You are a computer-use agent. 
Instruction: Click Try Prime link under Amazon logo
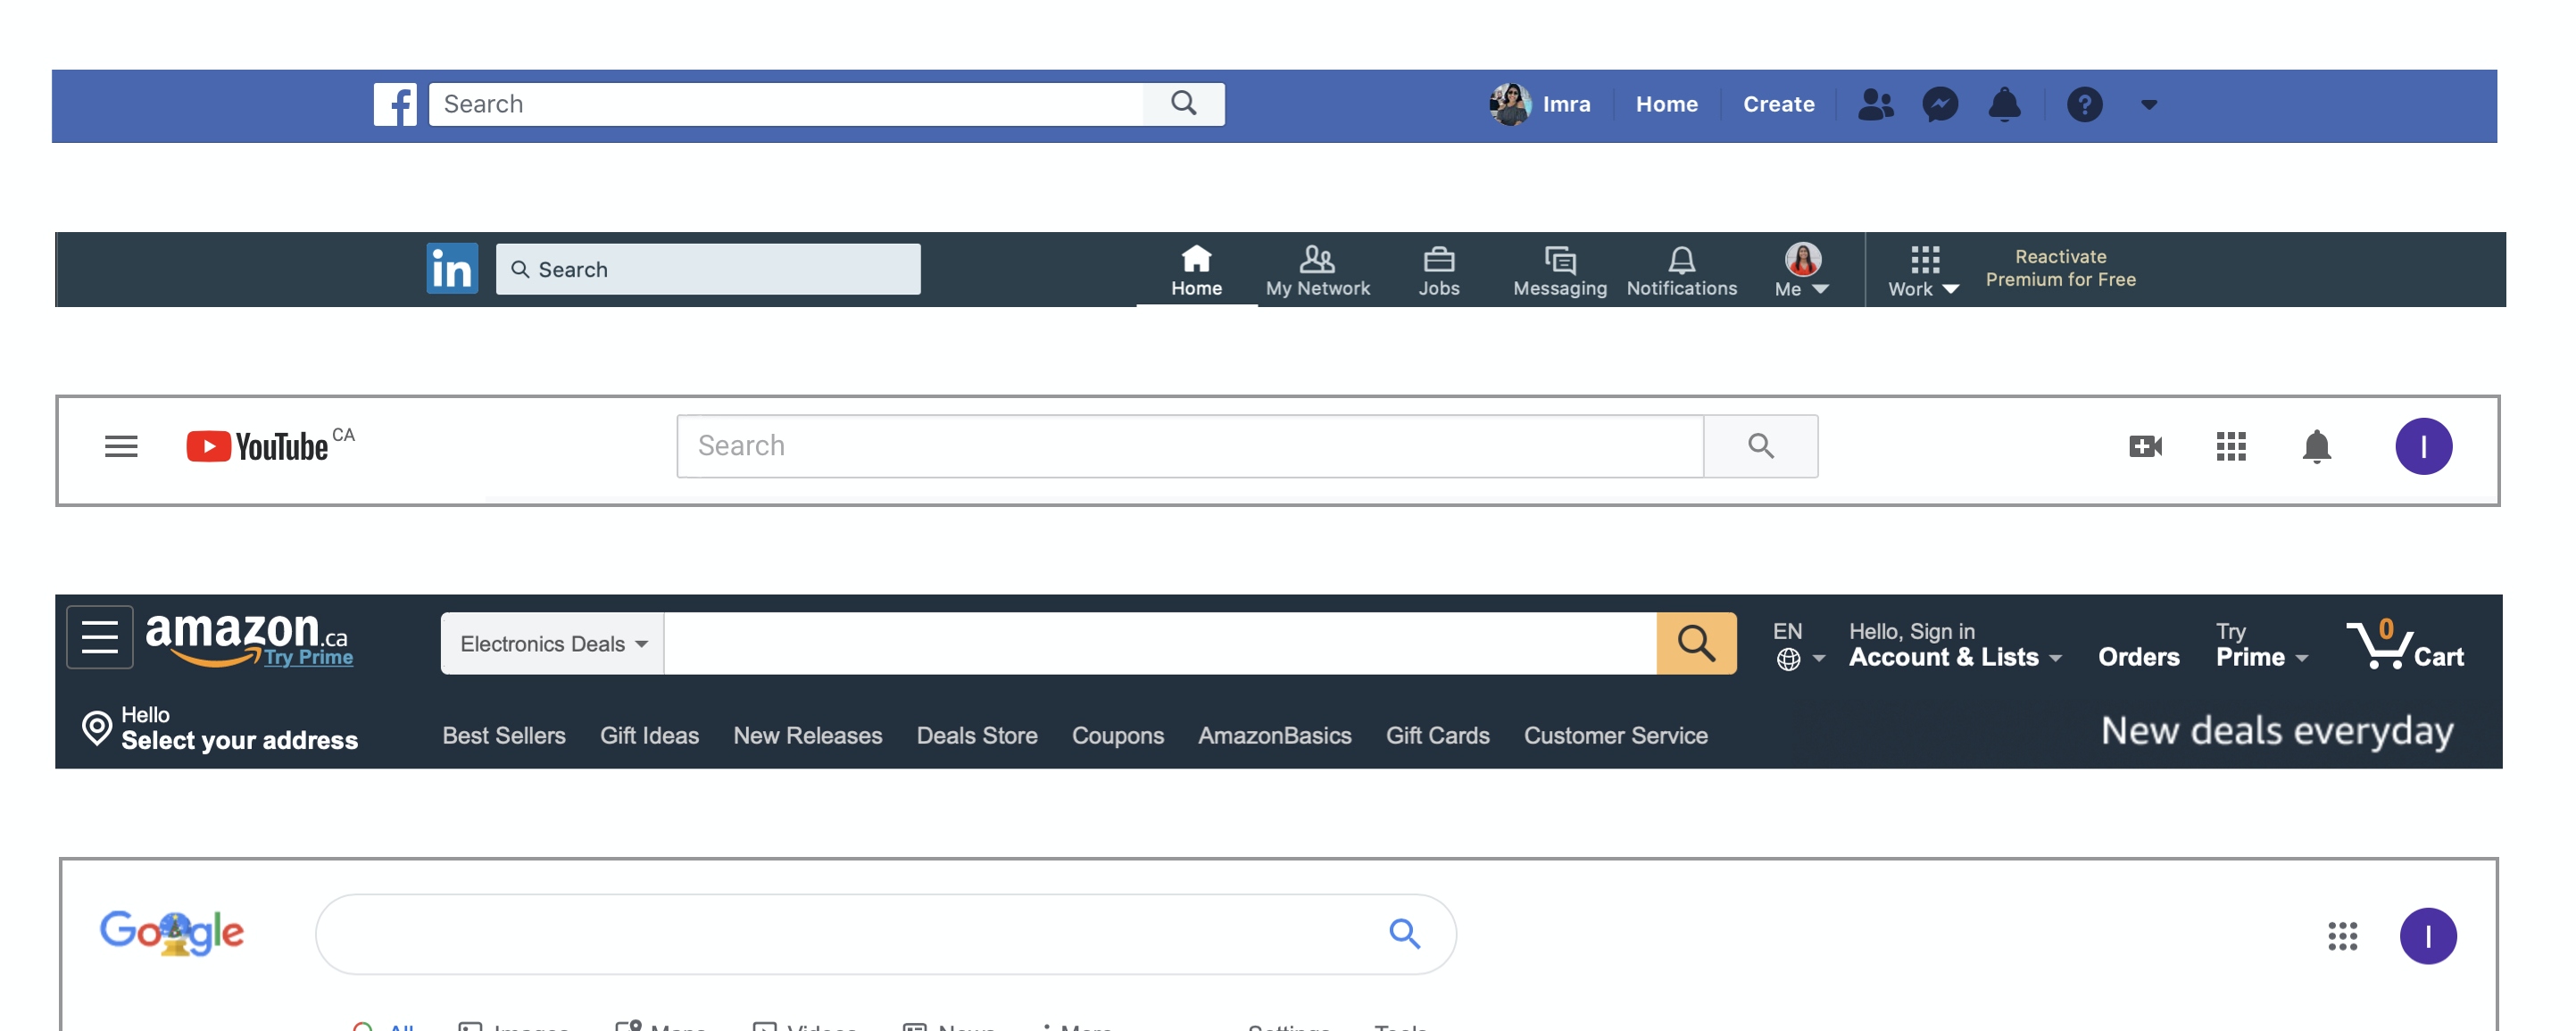308,657
